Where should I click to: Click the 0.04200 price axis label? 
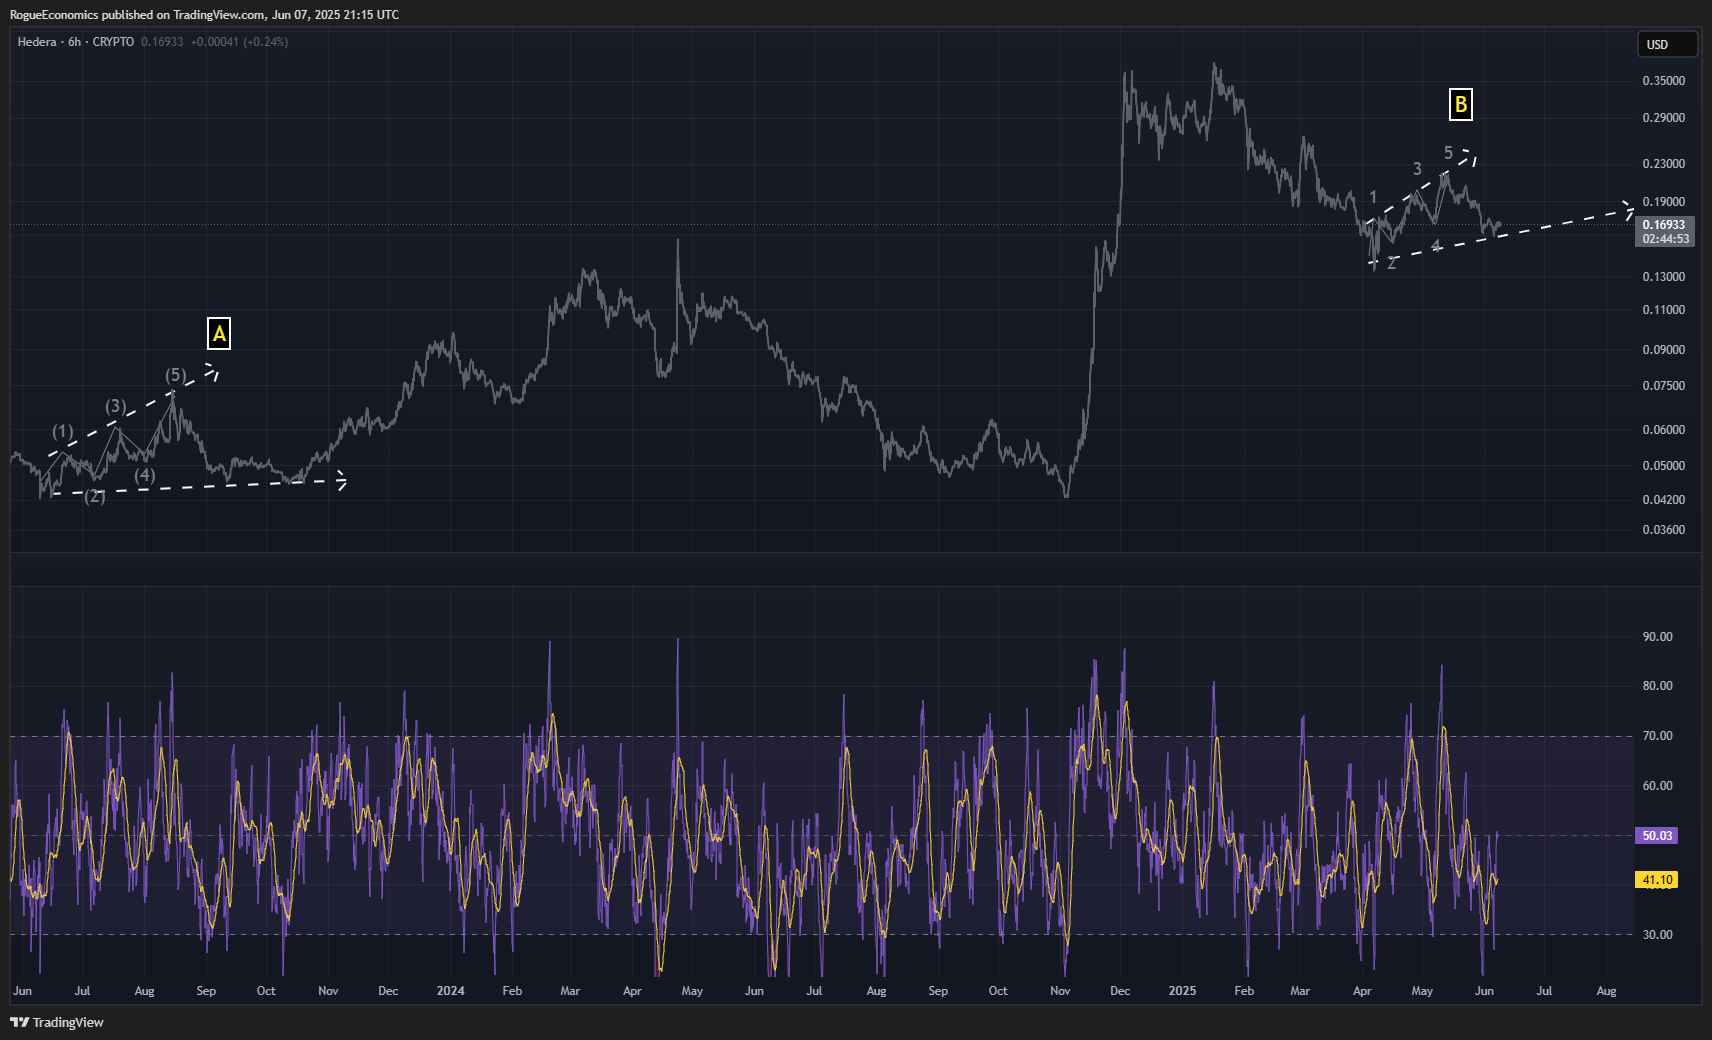pyautogui.click(x=1663, y=500)
